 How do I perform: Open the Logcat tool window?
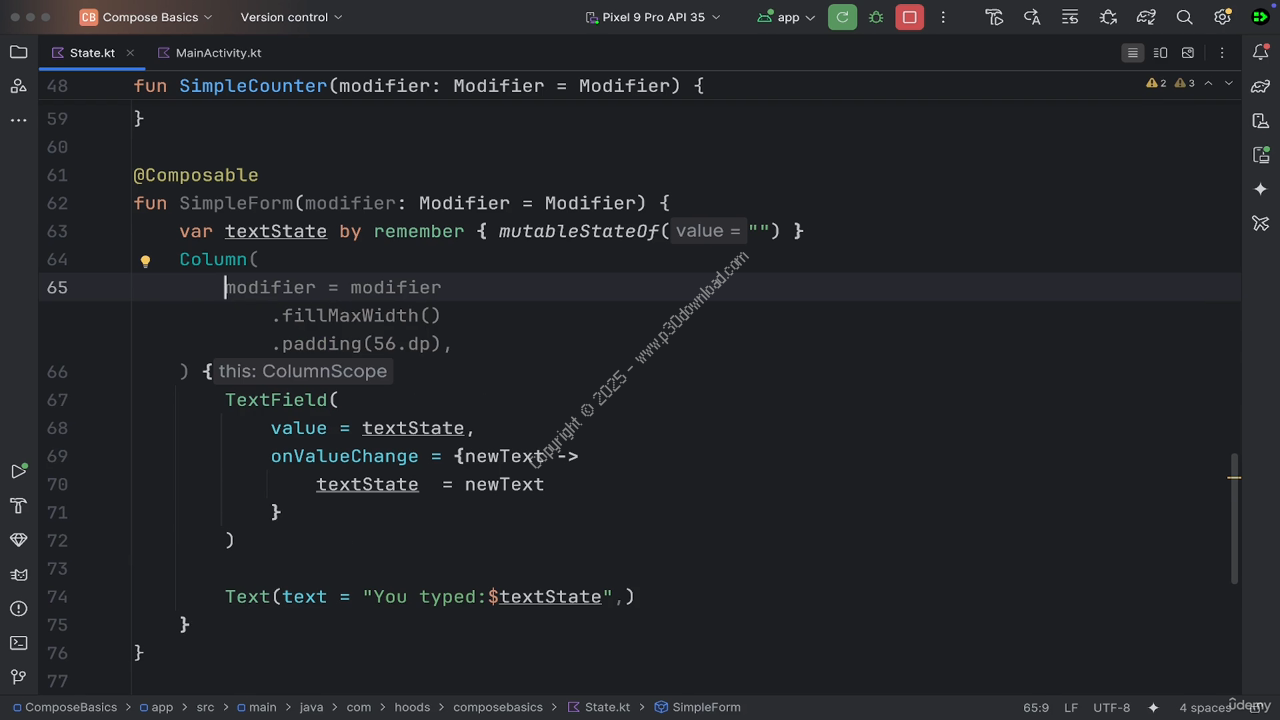tap(18, 574)
